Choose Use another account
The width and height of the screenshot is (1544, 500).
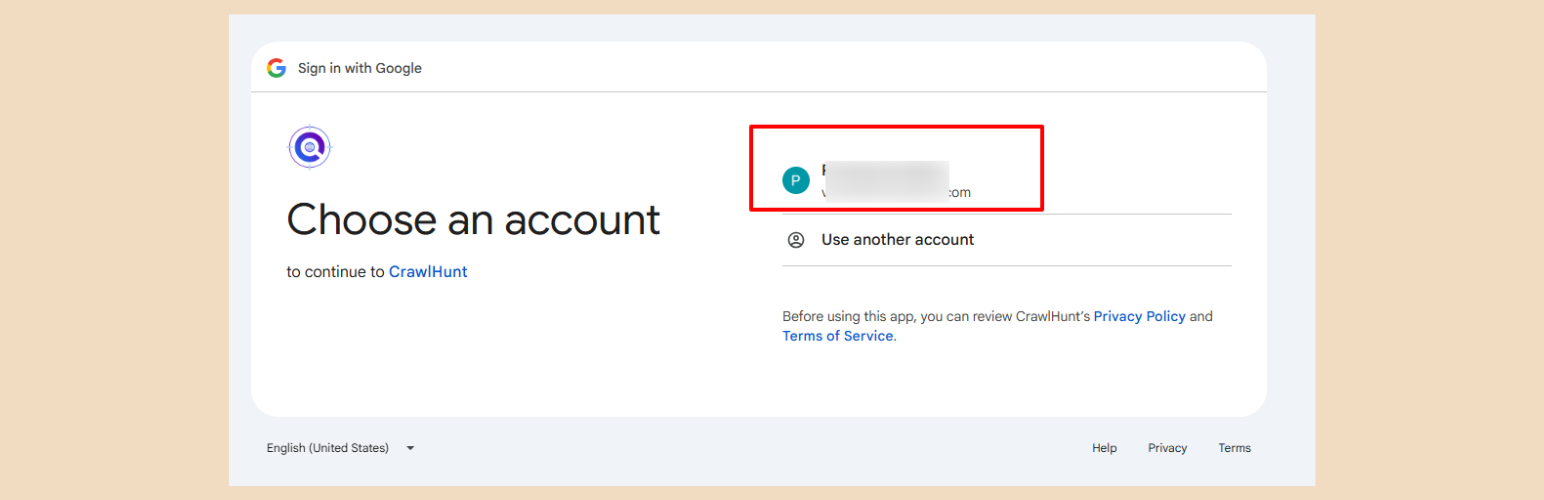[x=1006, y=240]
